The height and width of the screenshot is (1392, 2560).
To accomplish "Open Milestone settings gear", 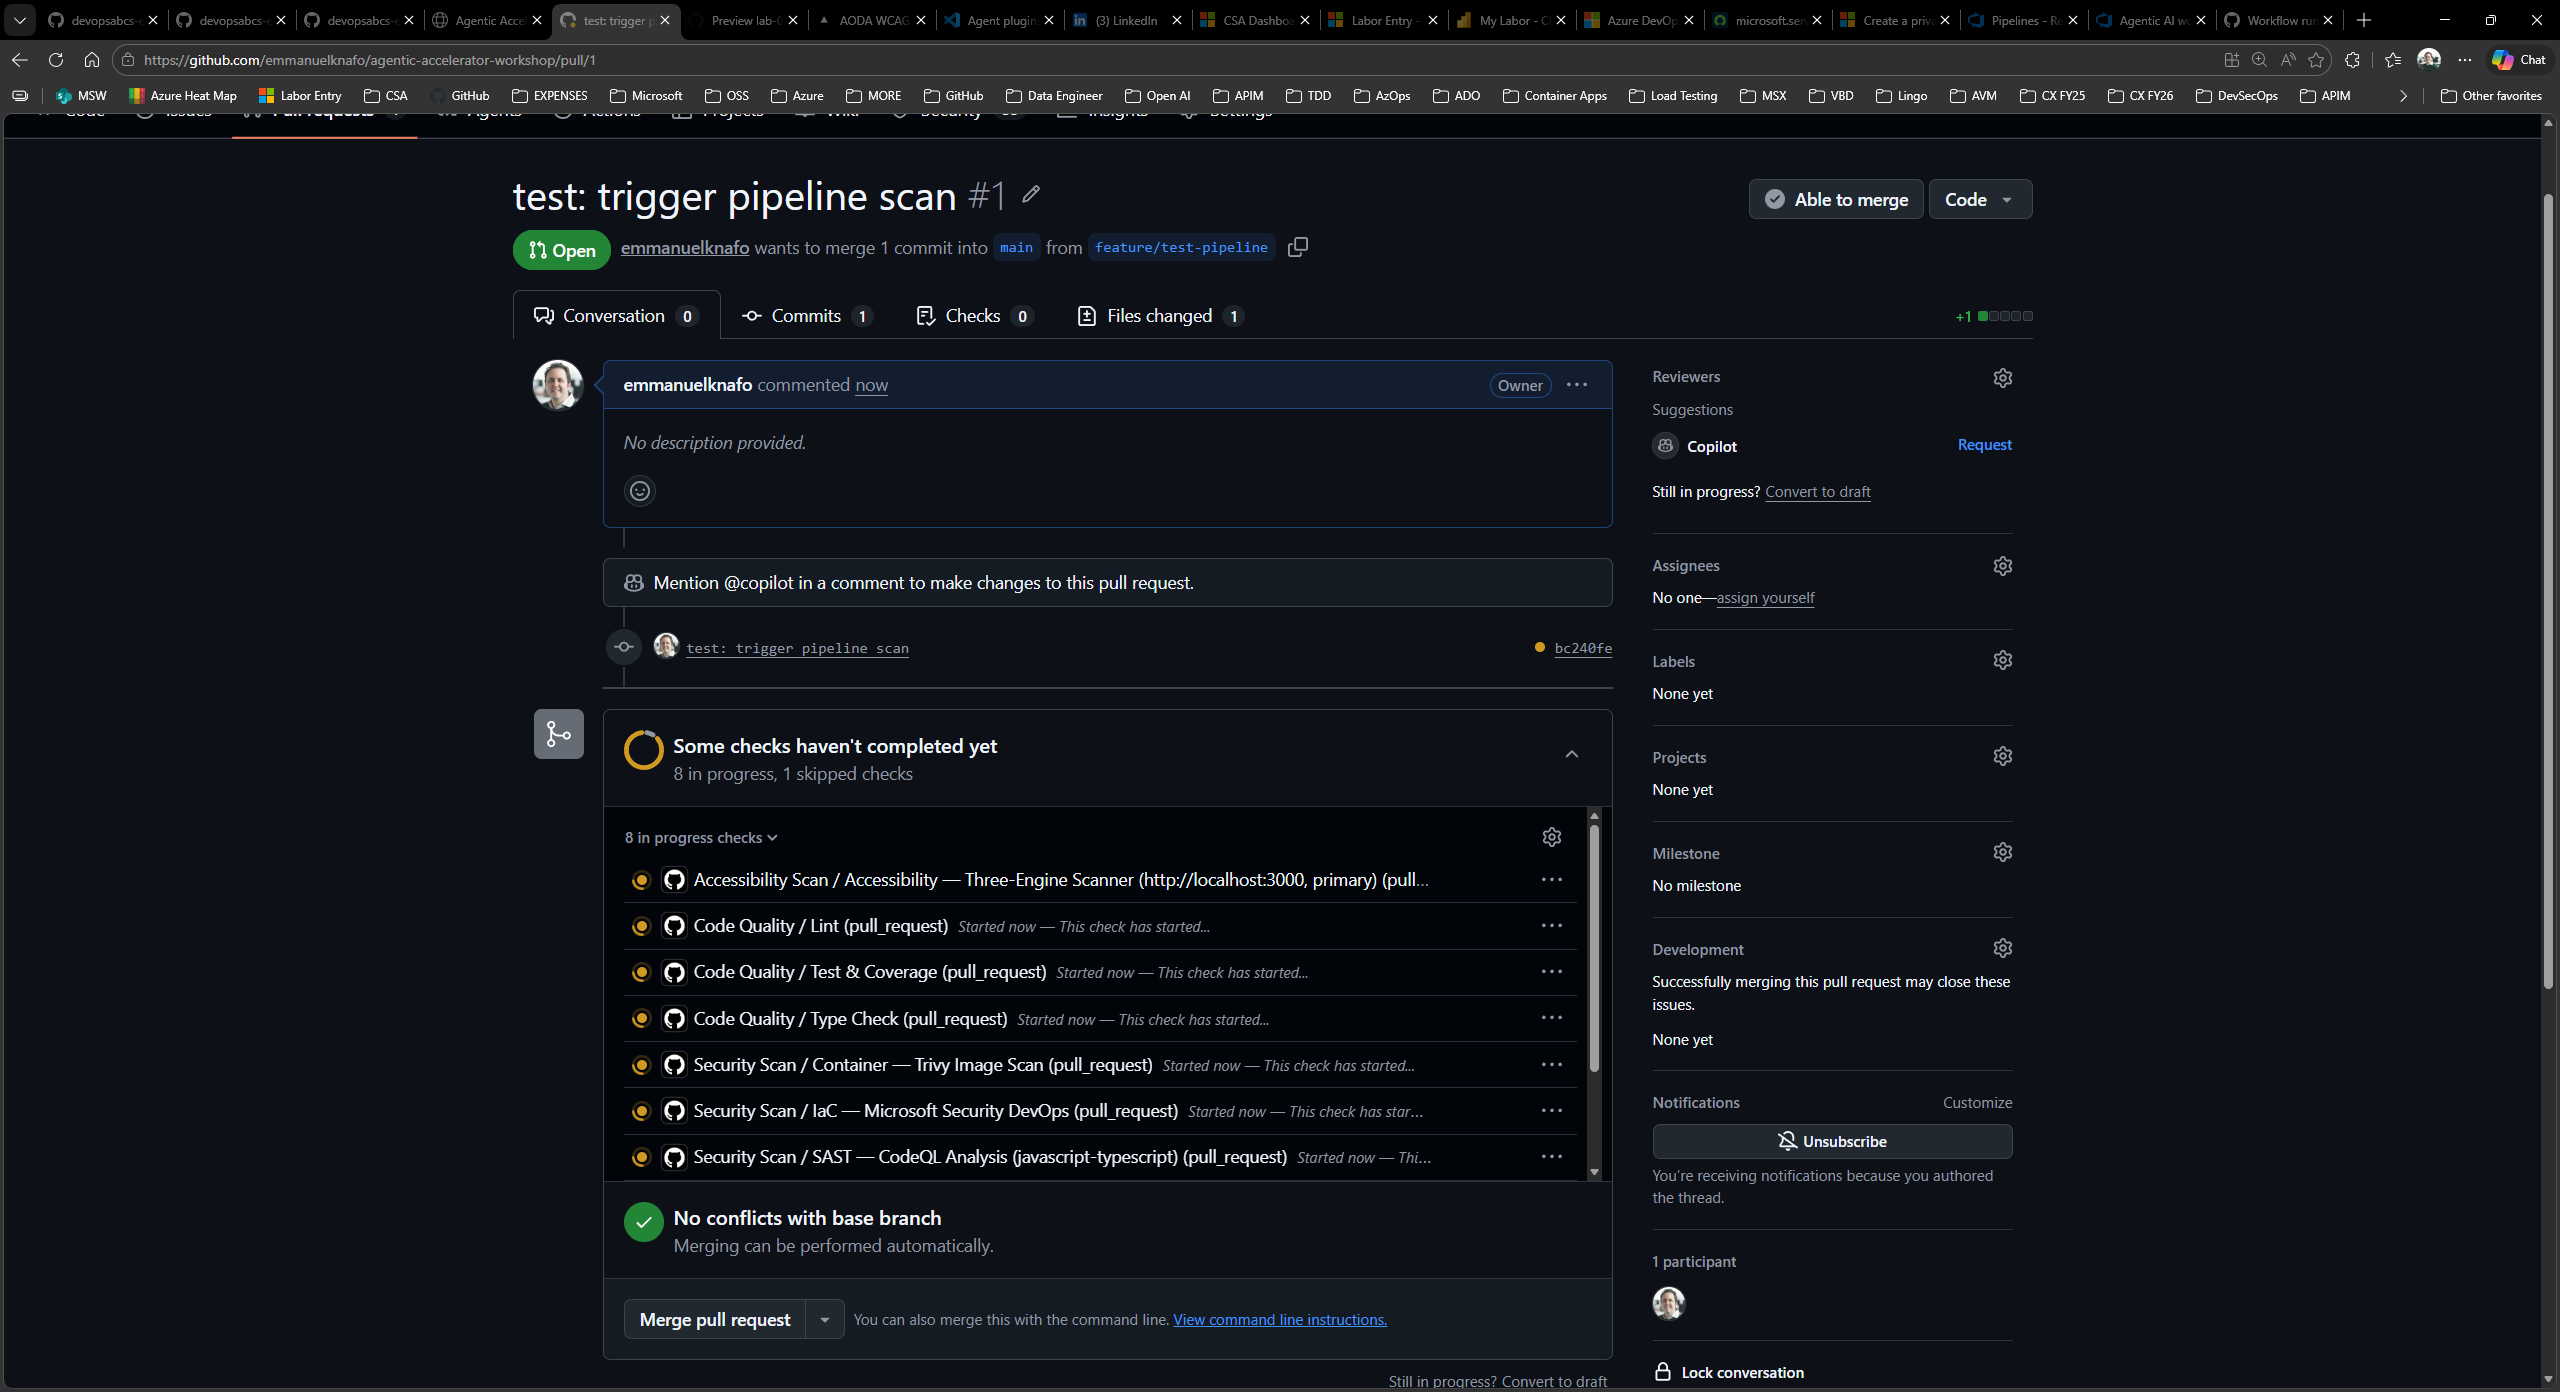I will (2003, 852).
